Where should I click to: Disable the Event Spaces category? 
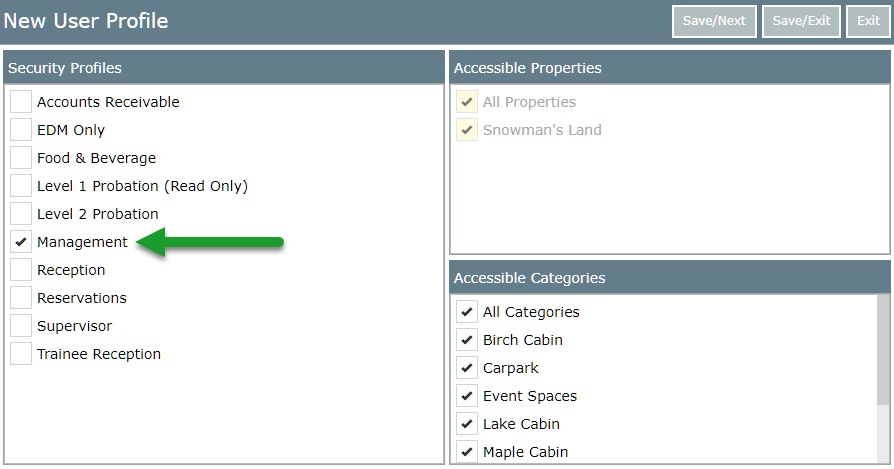click(x=467, y=396)
